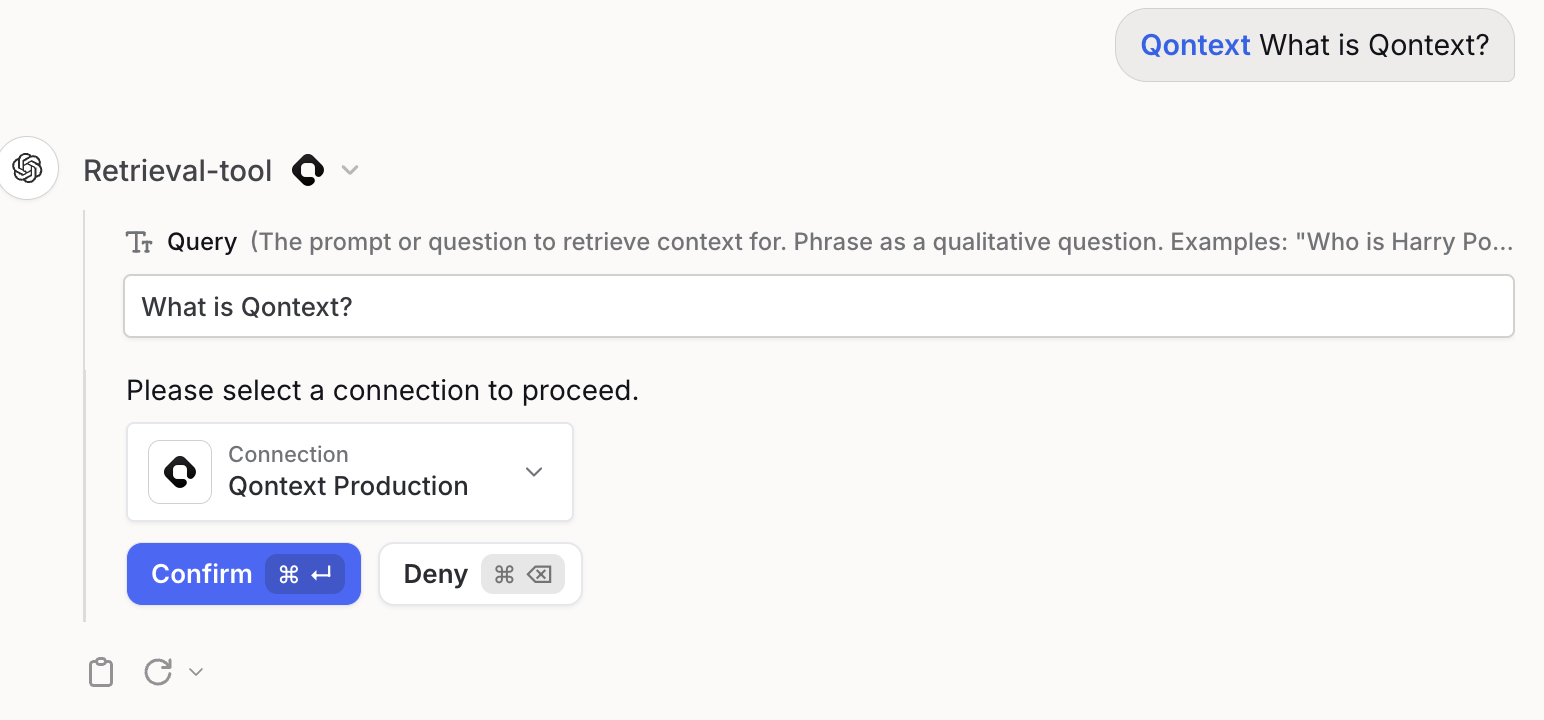The width and height of the screenshot is (1544, 720).
Task: Click the truncated Query description hint text
Action: [x=880, y=241]
